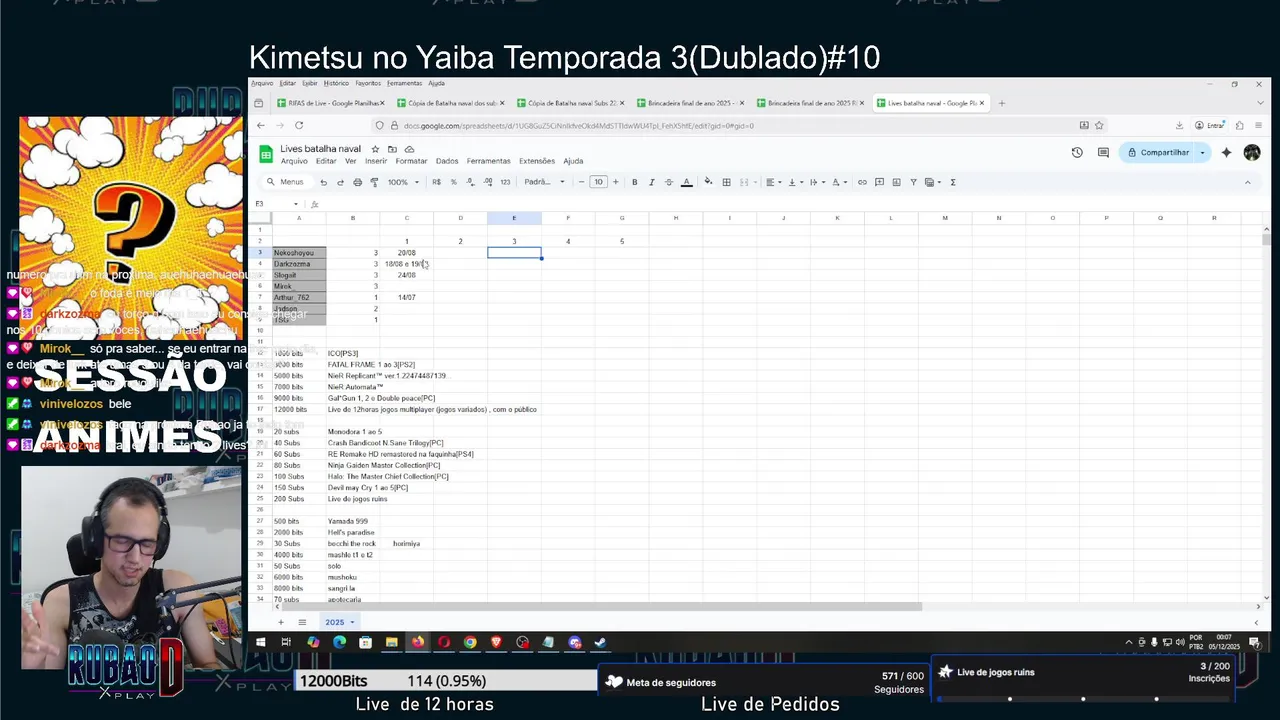The width and height of the screenshot is (1280, 720).
Task: Decrease font size with minus button
Action: 580,182
